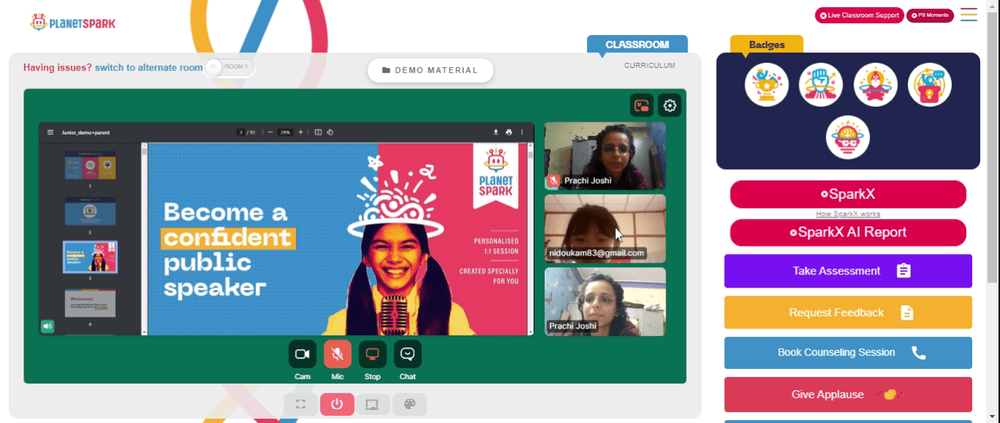Viewport: 1000px width, 423px height.
Task: Click the PDF page number field
Action: (241, 133)
